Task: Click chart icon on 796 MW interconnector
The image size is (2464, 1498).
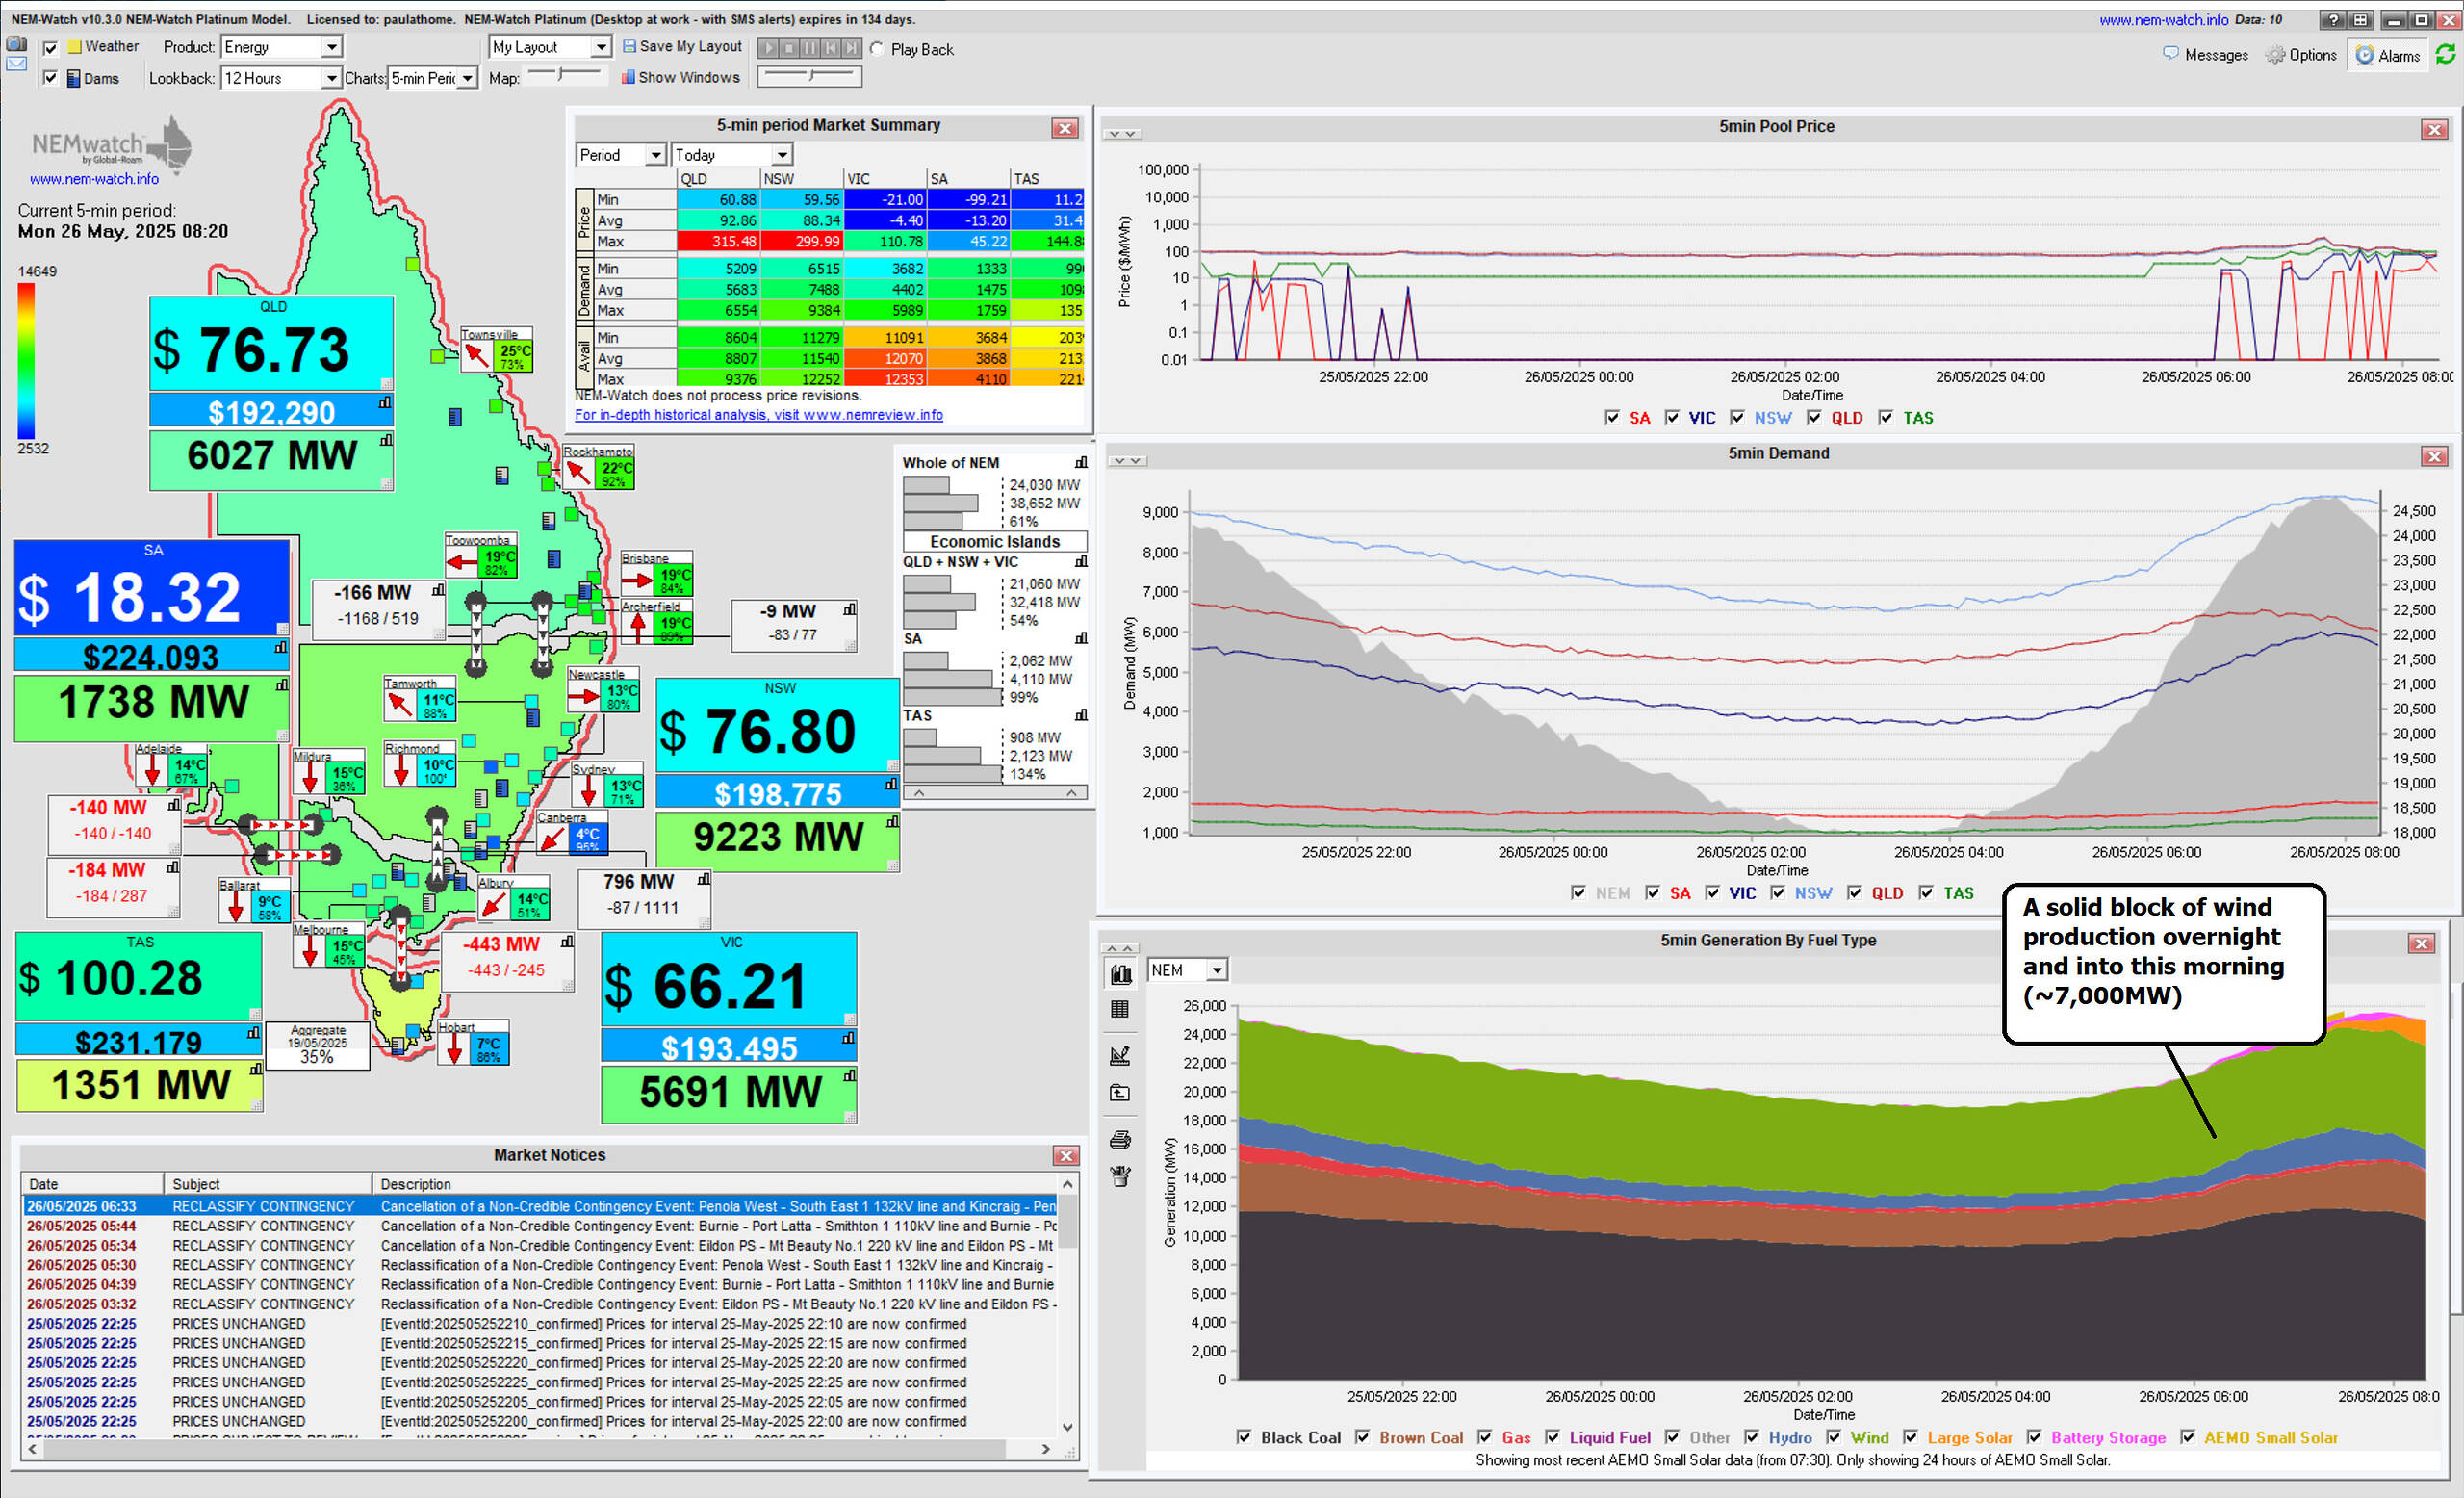Action: tap(704, 879)
